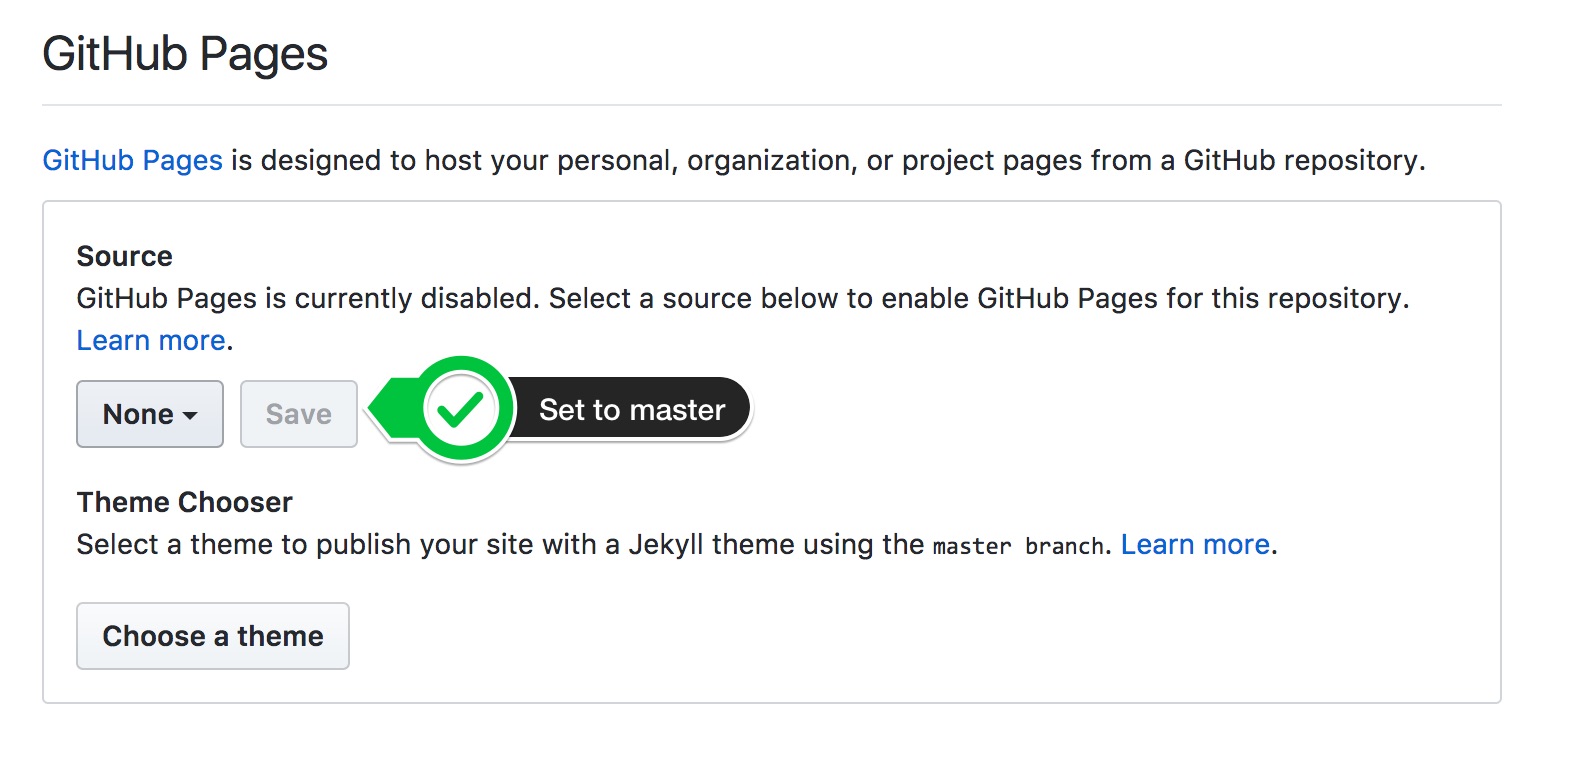Click the GitHub Pages page heading

185,54
